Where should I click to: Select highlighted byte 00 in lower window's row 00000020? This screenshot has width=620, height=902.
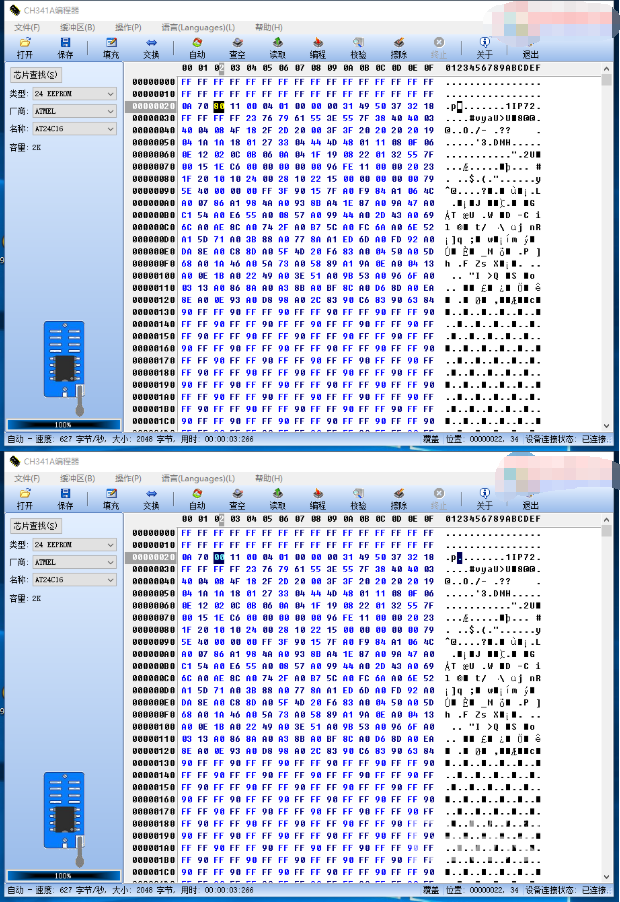tap(219, 557)
